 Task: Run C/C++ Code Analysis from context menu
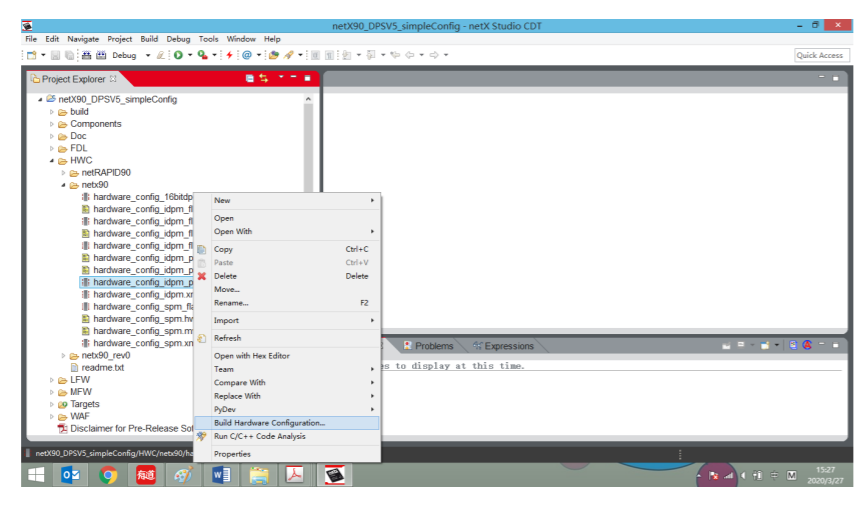point(287,436)
